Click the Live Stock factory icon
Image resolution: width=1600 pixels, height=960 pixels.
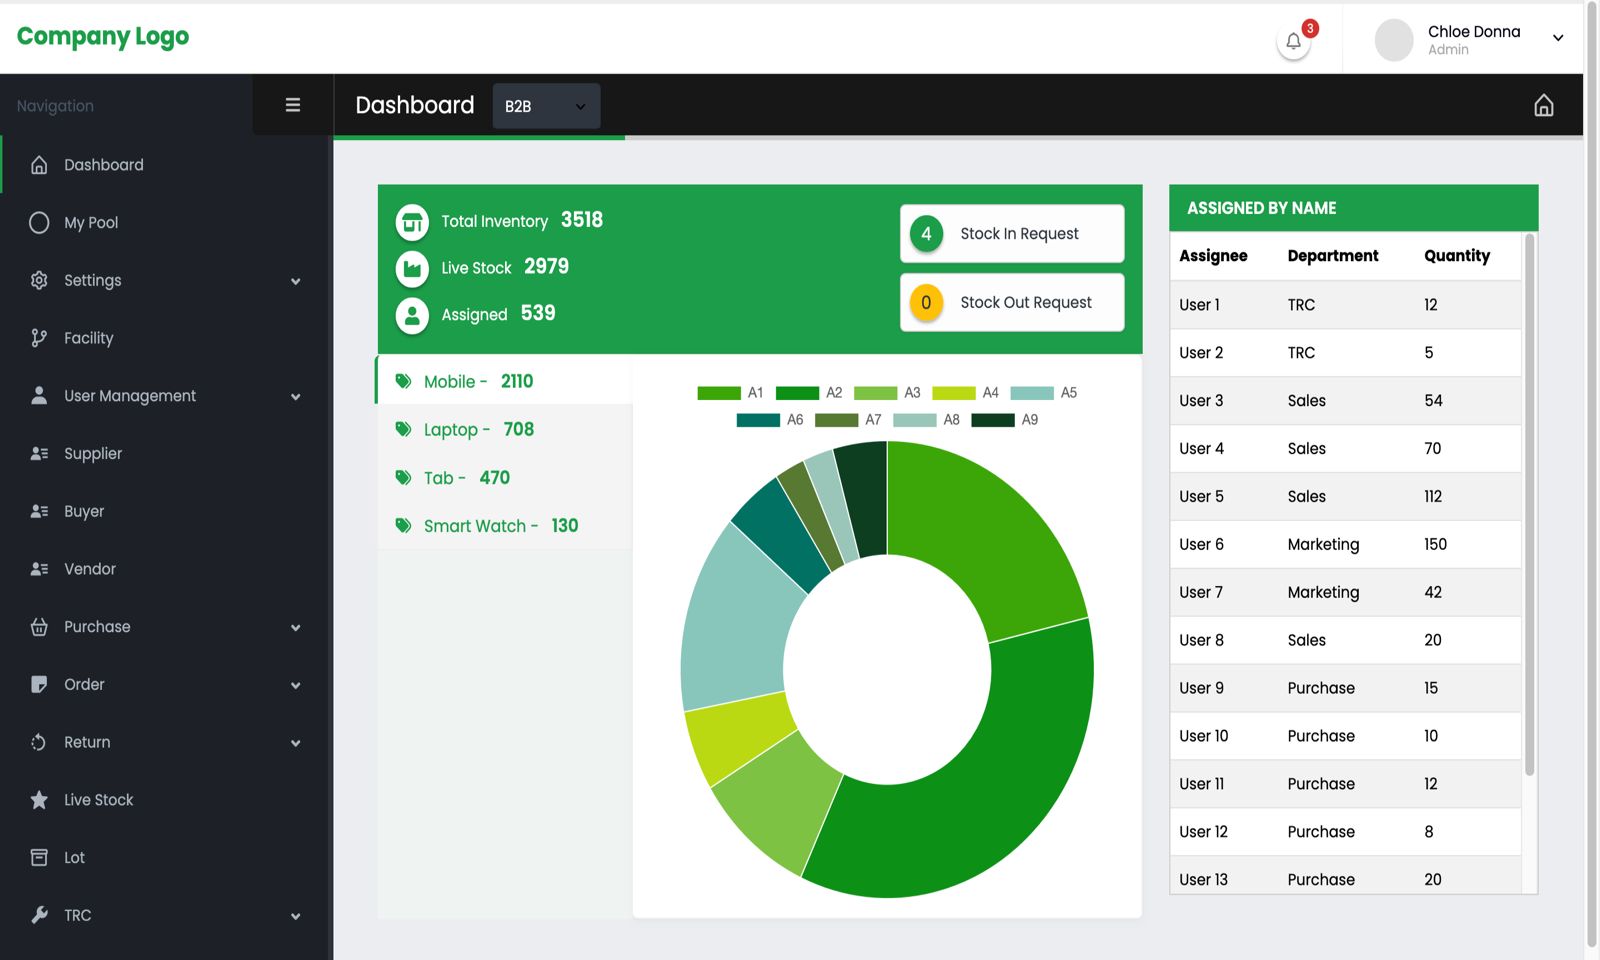click(412, 268)
